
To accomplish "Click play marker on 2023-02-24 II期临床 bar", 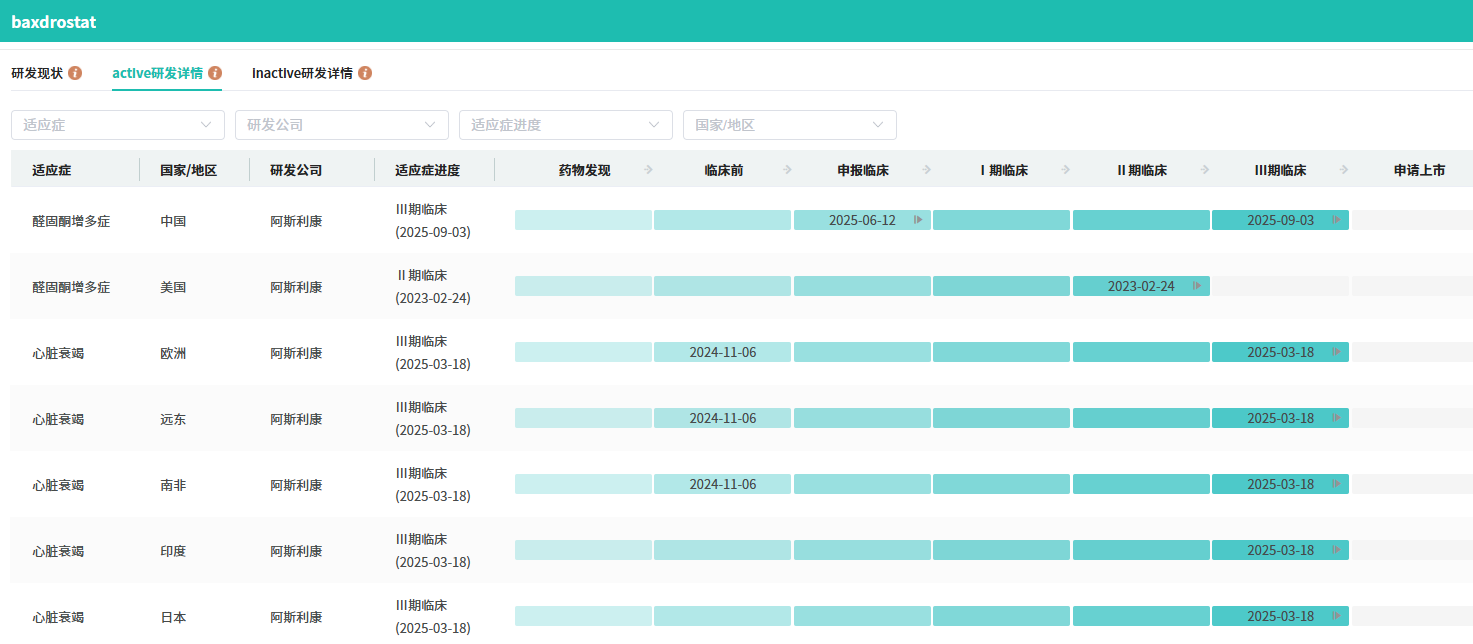I will pos(1197,286).
